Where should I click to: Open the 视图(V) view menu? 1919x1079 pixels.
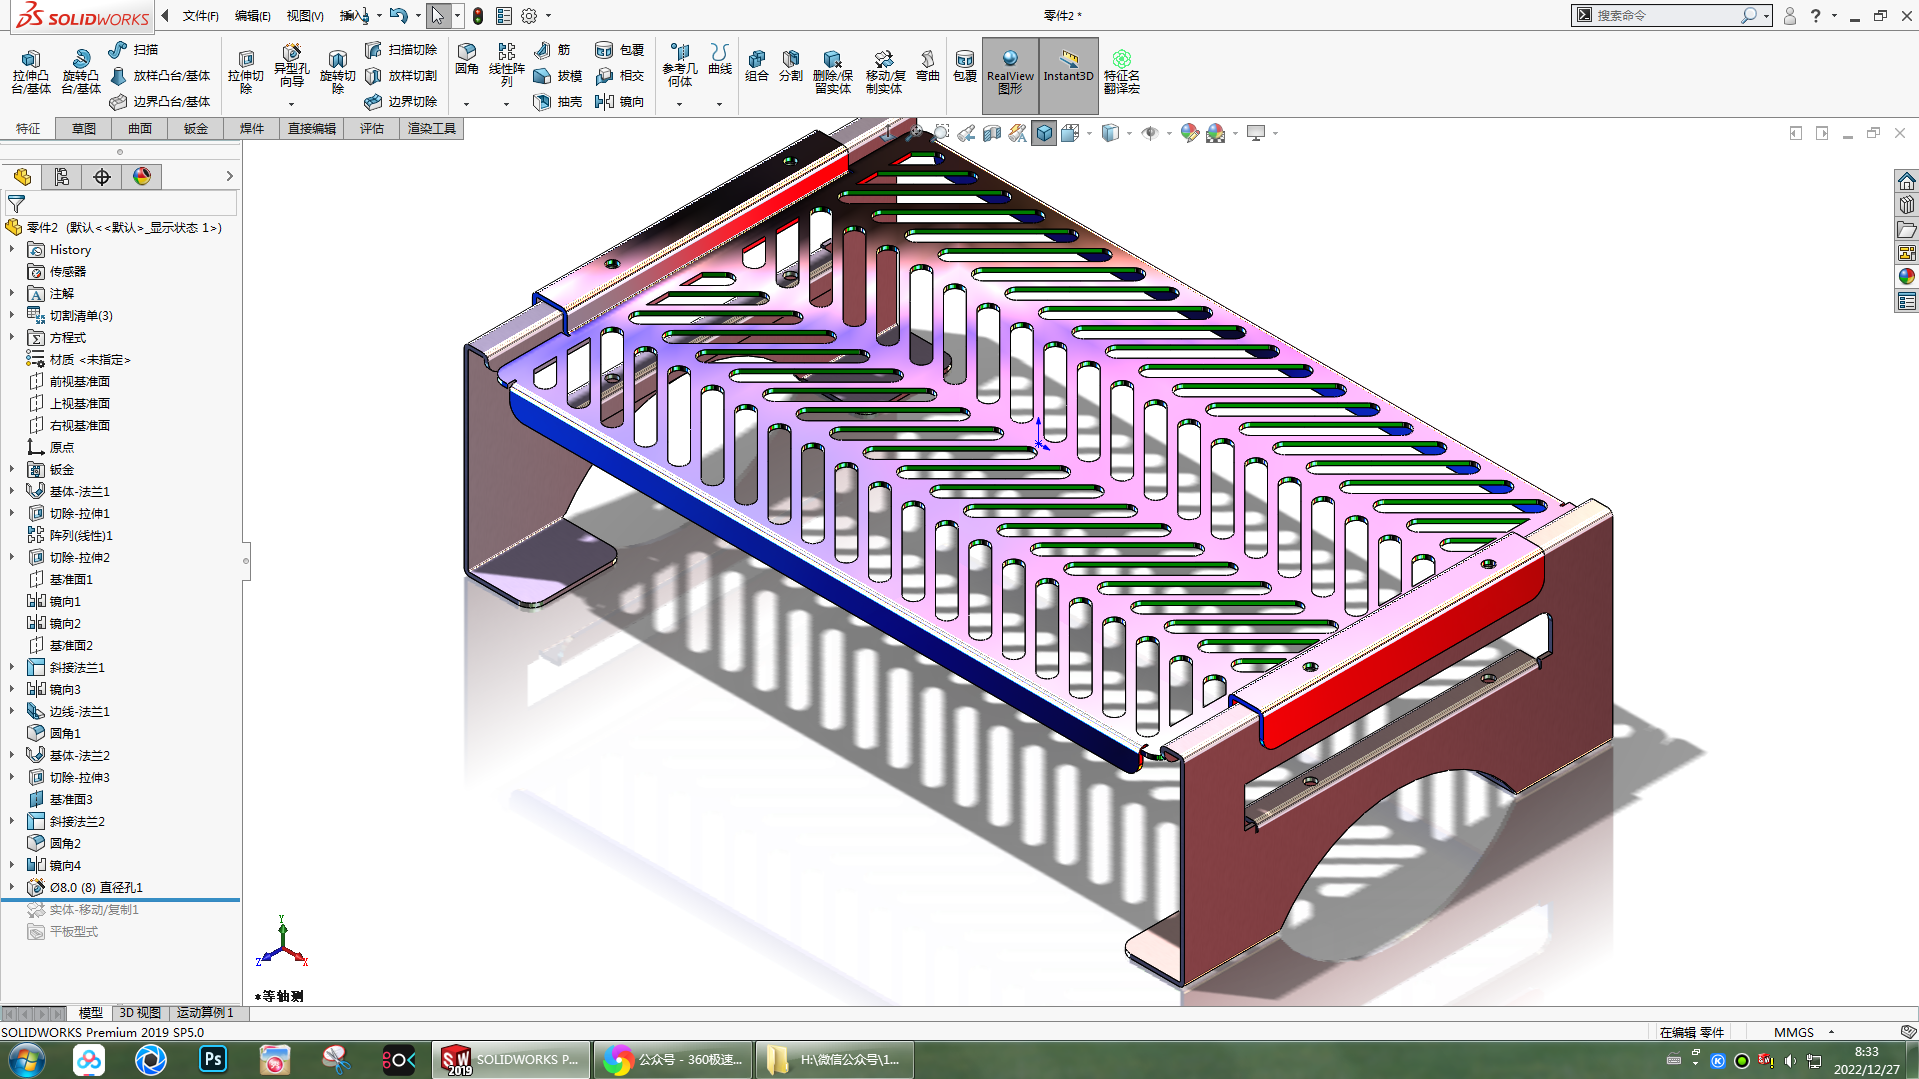pos(305,16)
